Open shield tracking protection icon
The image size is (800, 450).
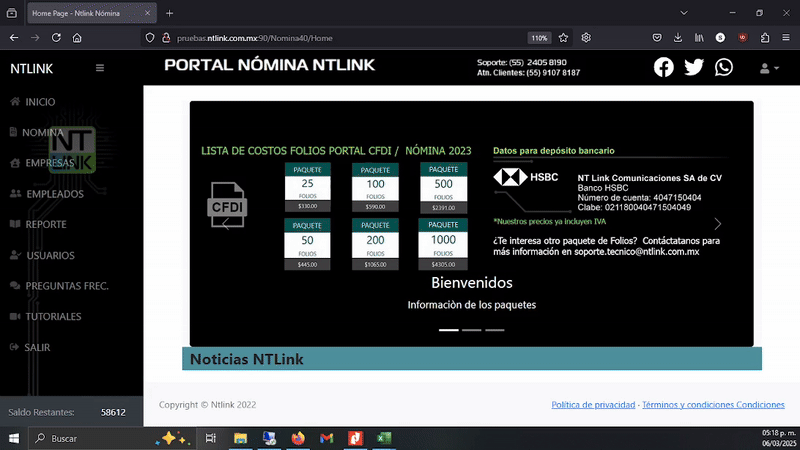tap(149, 38)
